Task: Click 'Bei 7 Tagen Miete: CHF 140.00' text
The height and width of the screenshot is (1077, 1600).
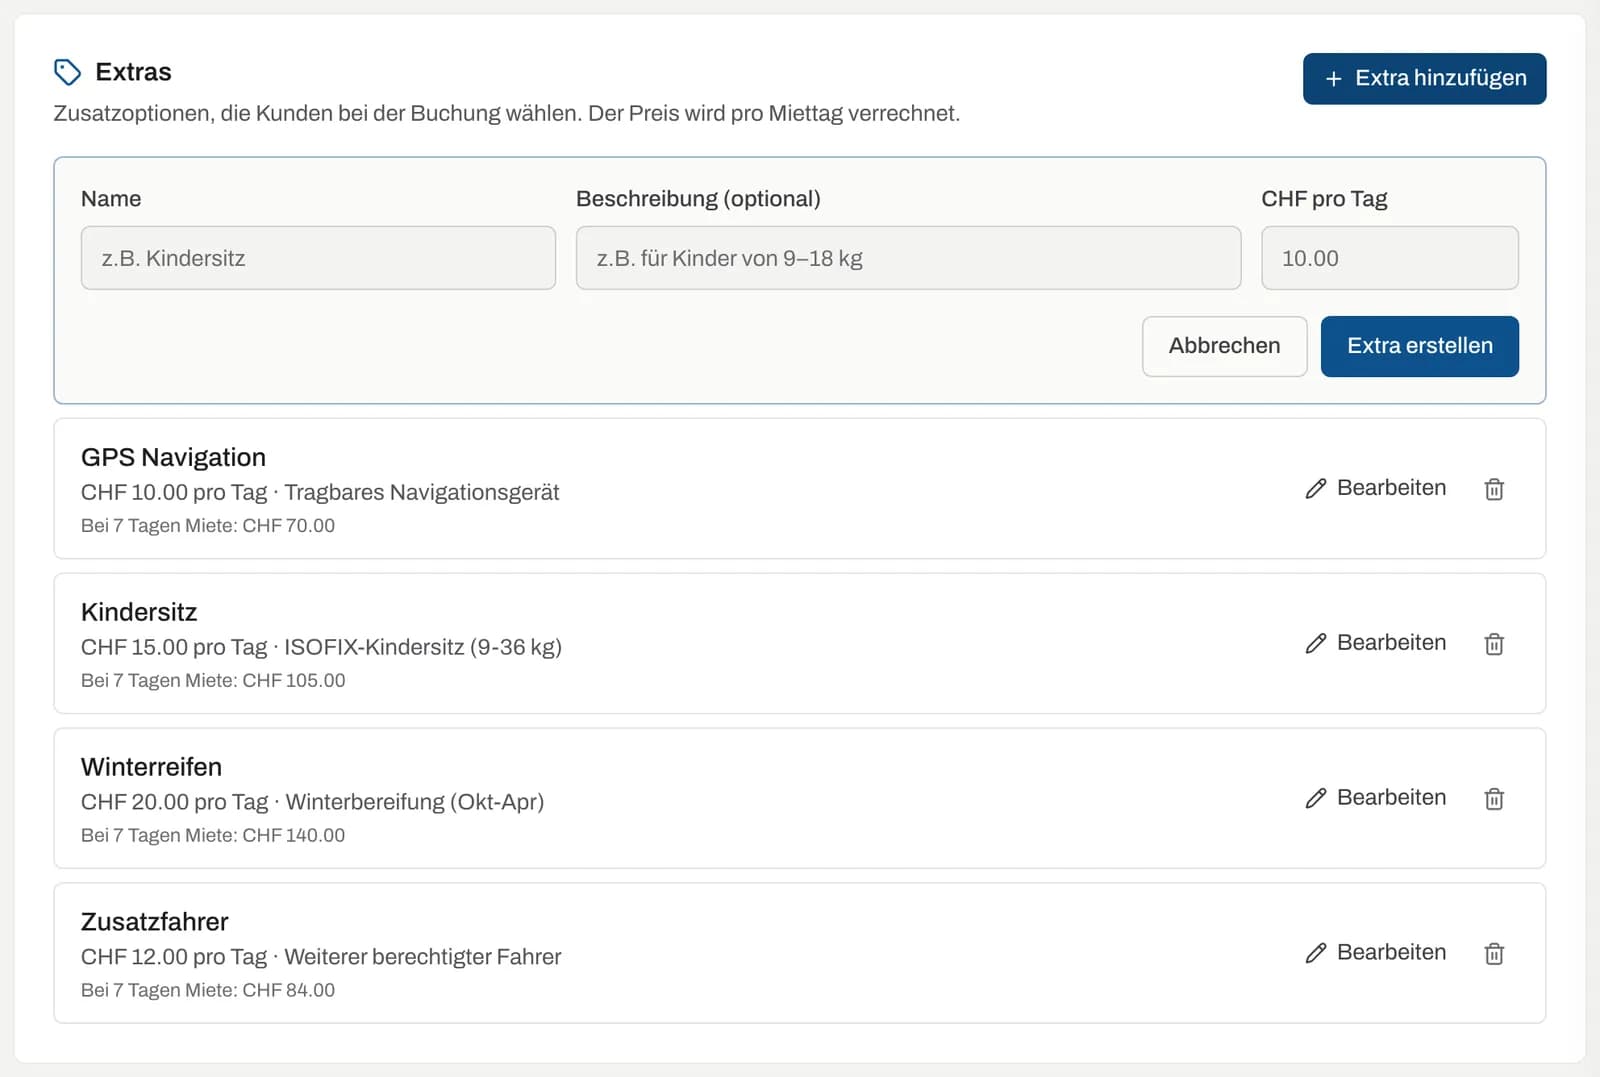Action: tap(213, 836)
